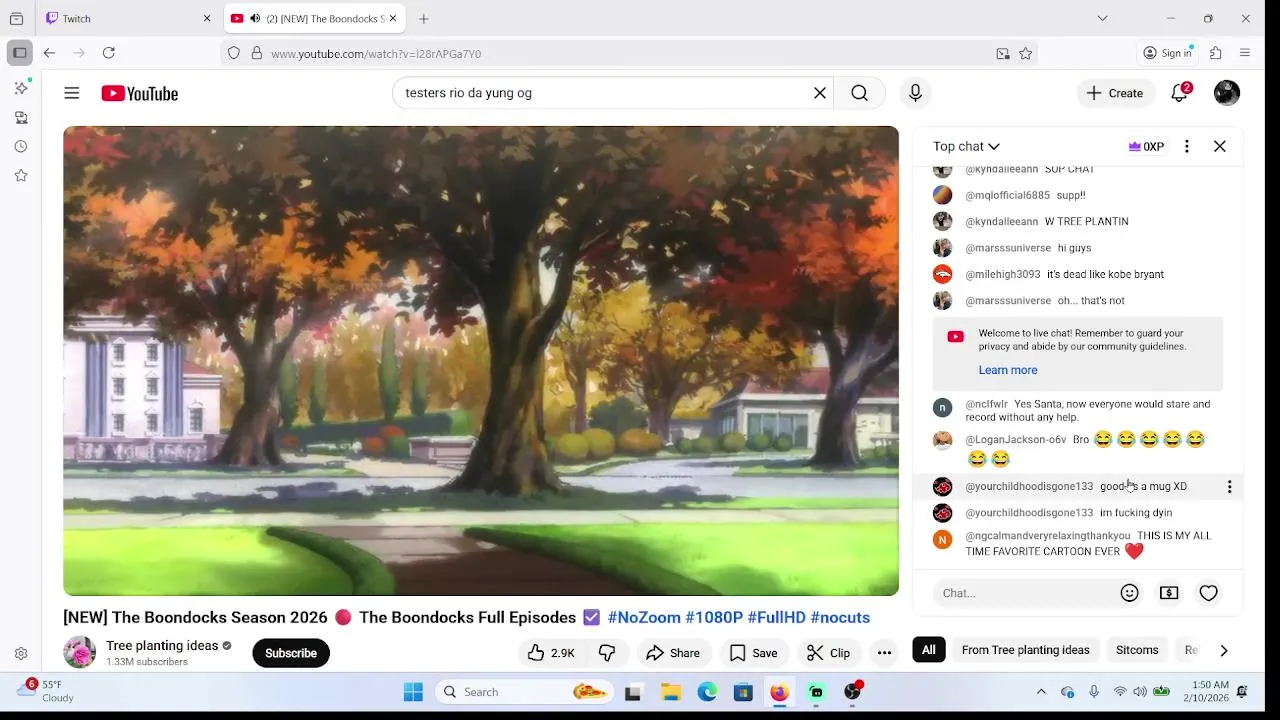This screenshot has width=1280, height=720.
Task: Open the YouTube hamburger guide menu
Action: click(72, 93)
